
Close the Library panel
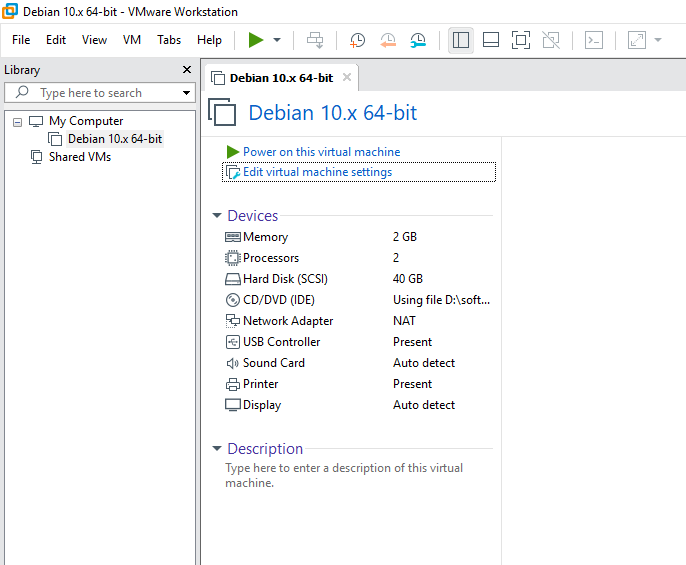click(x=187, y=70)
